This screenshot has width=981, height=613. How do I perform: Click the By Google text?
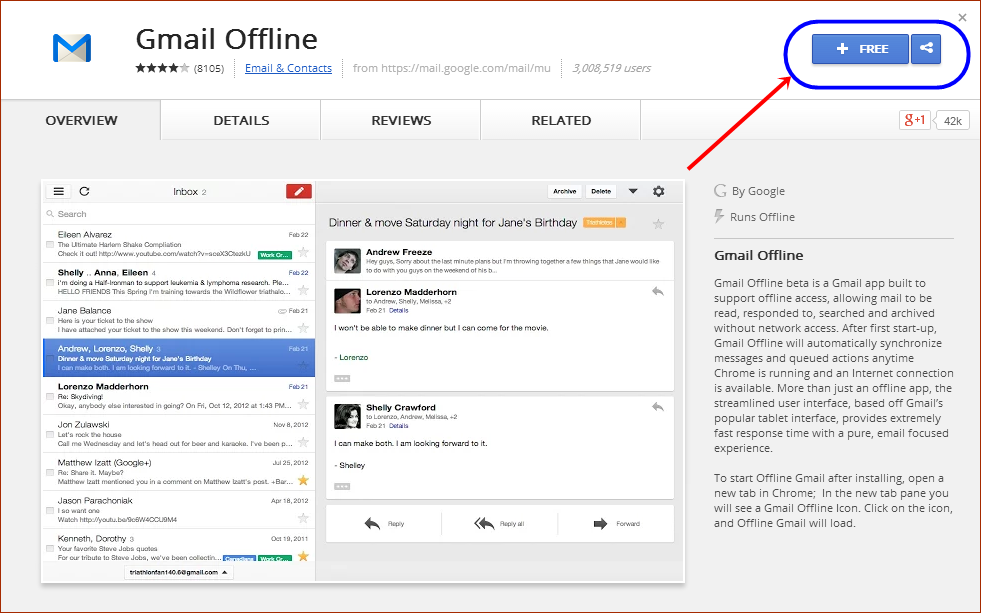pyautogui.click(x=758, y=191)
